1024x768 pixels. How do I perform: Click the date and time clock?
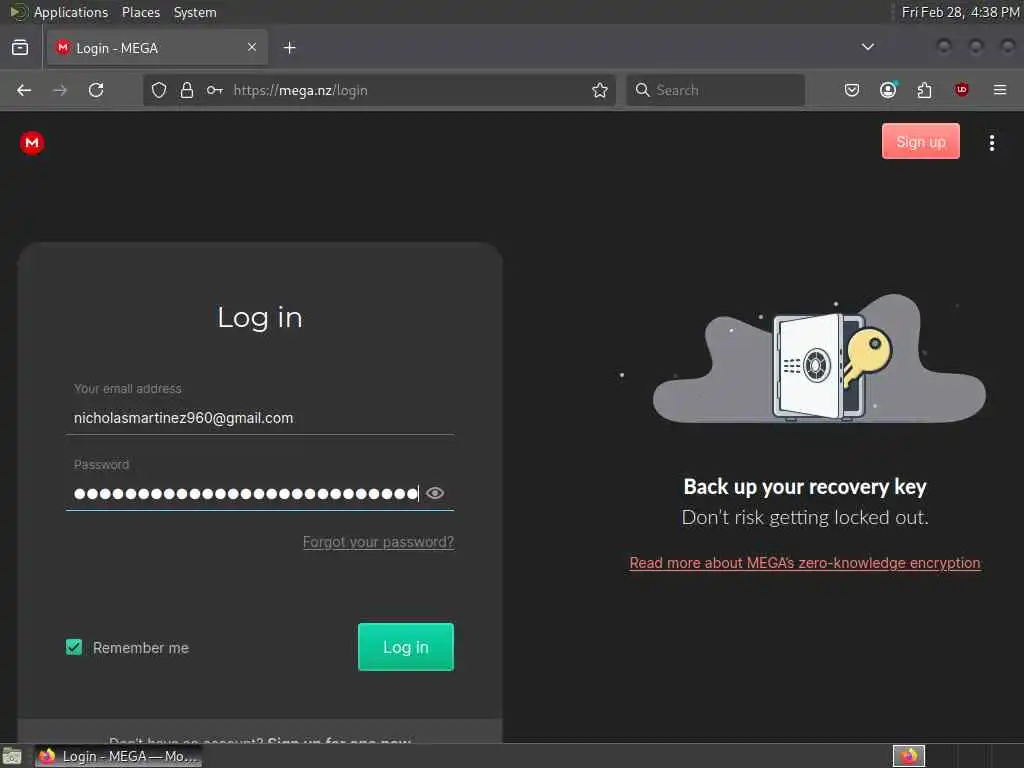(x=960, y=12)
